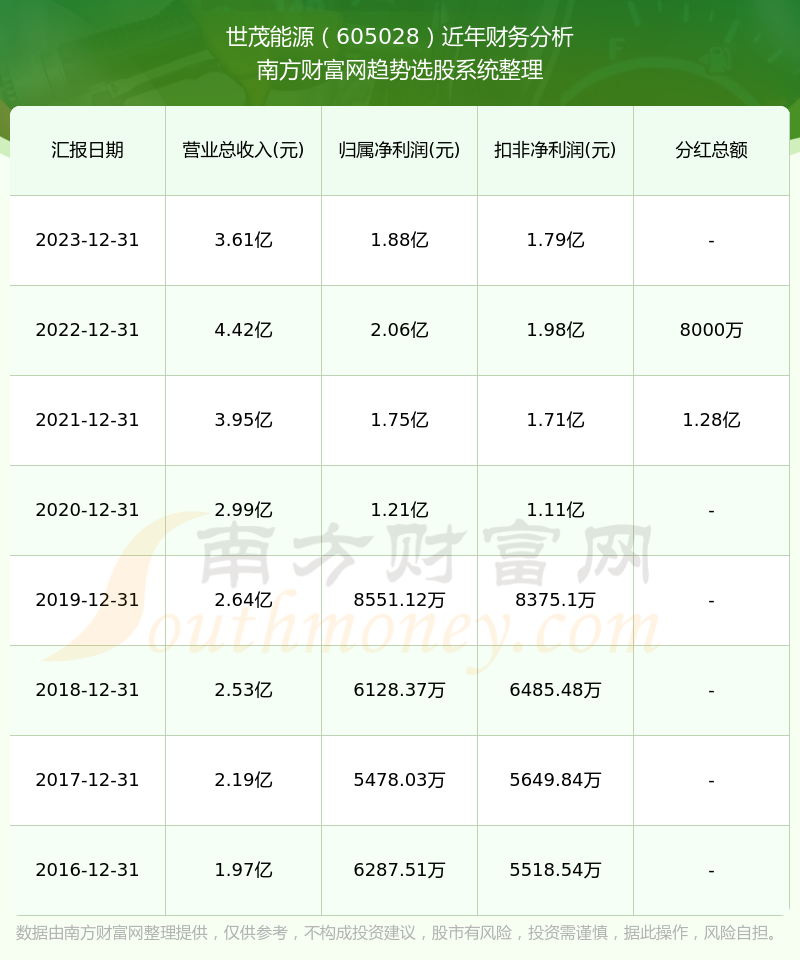800x960 pixels.
Task: Click net profit value 6128.37万
Action: (x=400, y=690)
